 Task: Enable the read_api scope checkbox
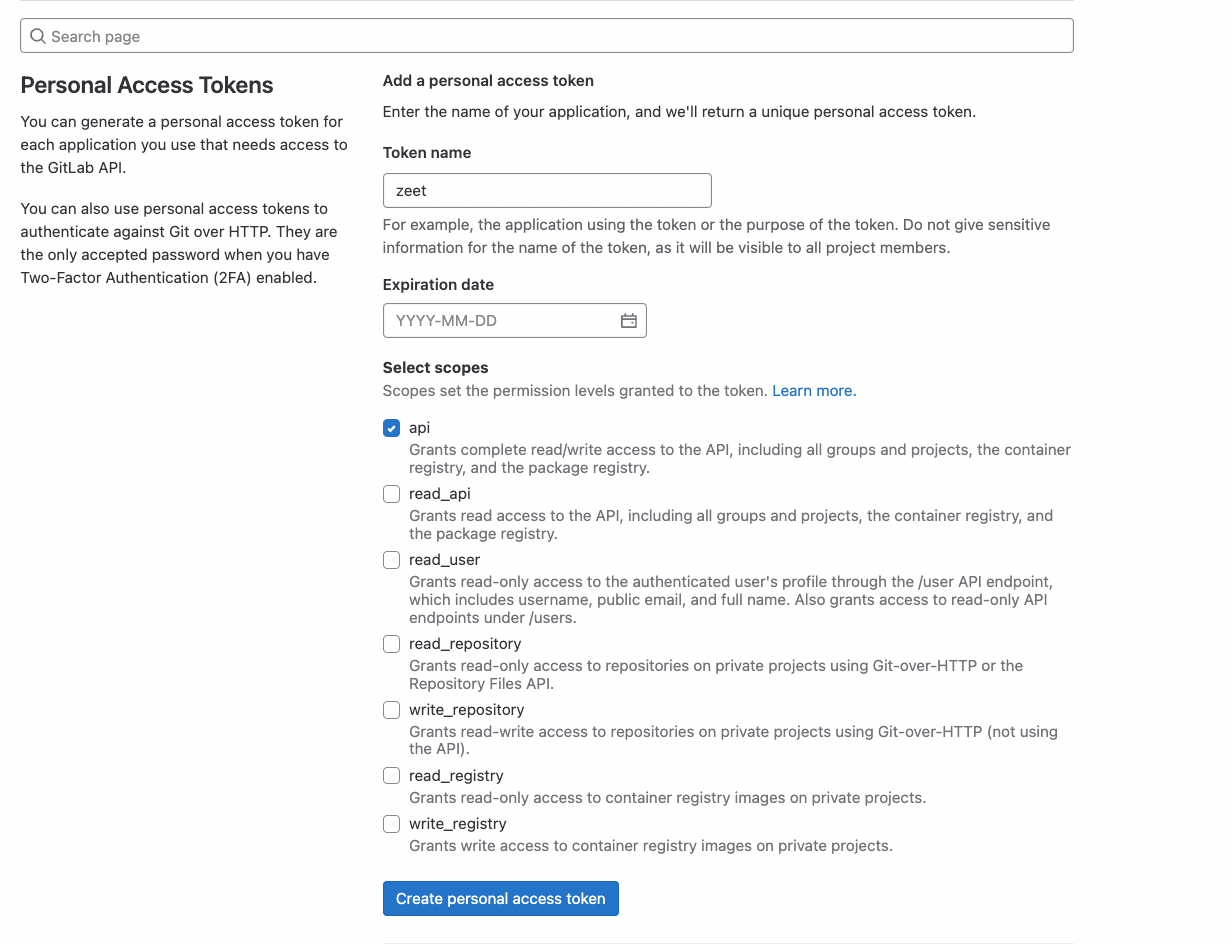point(391,493)
